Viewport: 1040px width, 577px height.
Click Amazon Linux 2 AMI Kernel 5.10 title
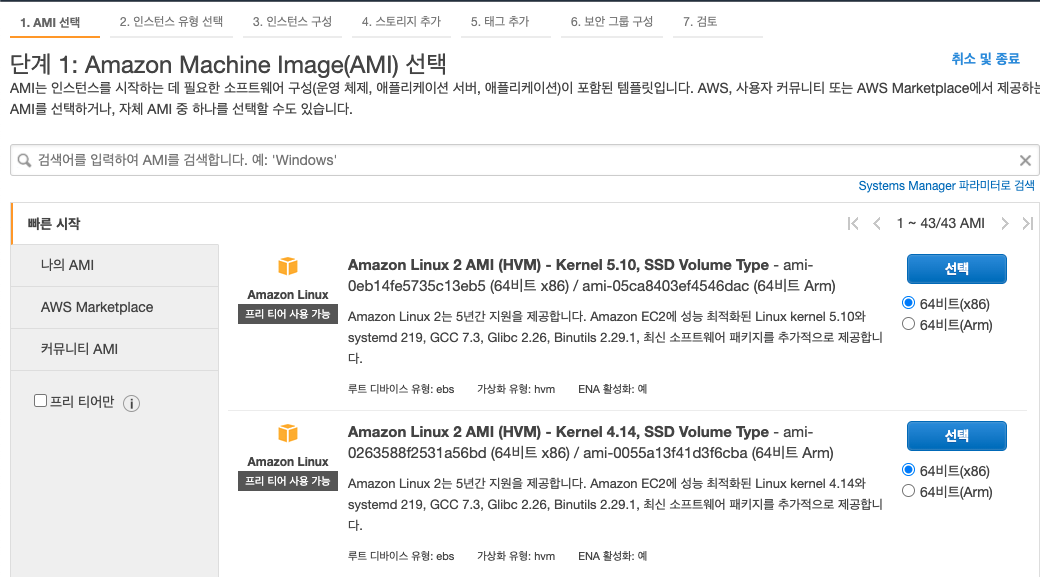point(558,265)
